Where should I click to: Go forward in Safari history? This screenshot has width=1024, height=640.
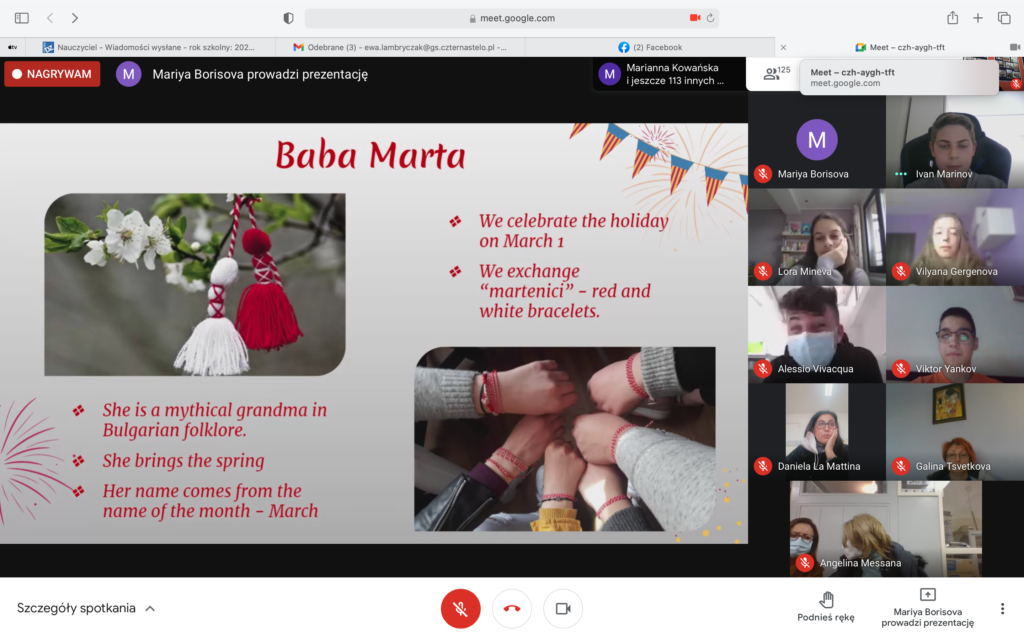click(75, 18)
